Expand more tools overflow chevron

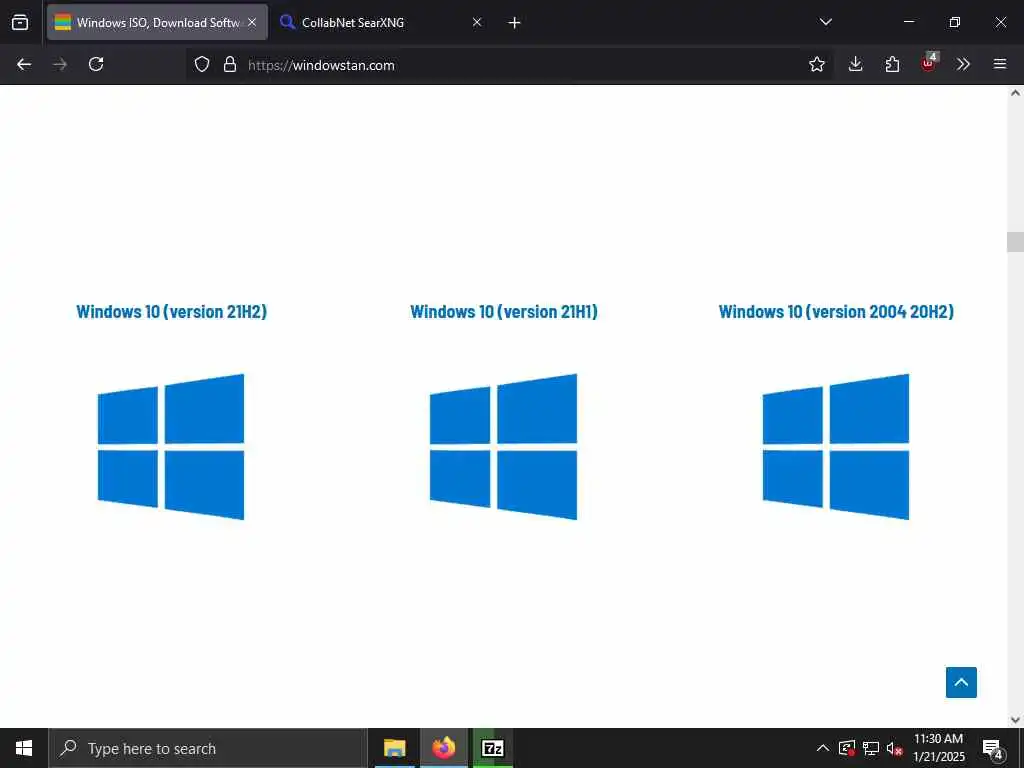coord(963,64)
